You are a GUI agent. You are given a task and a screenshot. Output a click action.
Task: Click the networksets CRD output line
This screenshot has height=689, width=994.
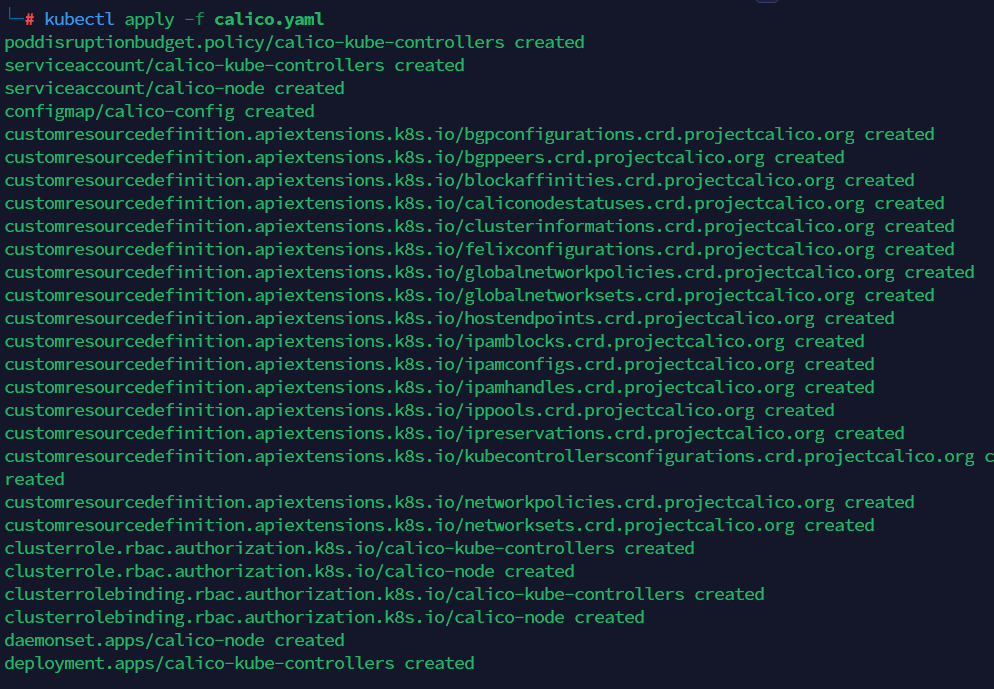pos(439,525)
